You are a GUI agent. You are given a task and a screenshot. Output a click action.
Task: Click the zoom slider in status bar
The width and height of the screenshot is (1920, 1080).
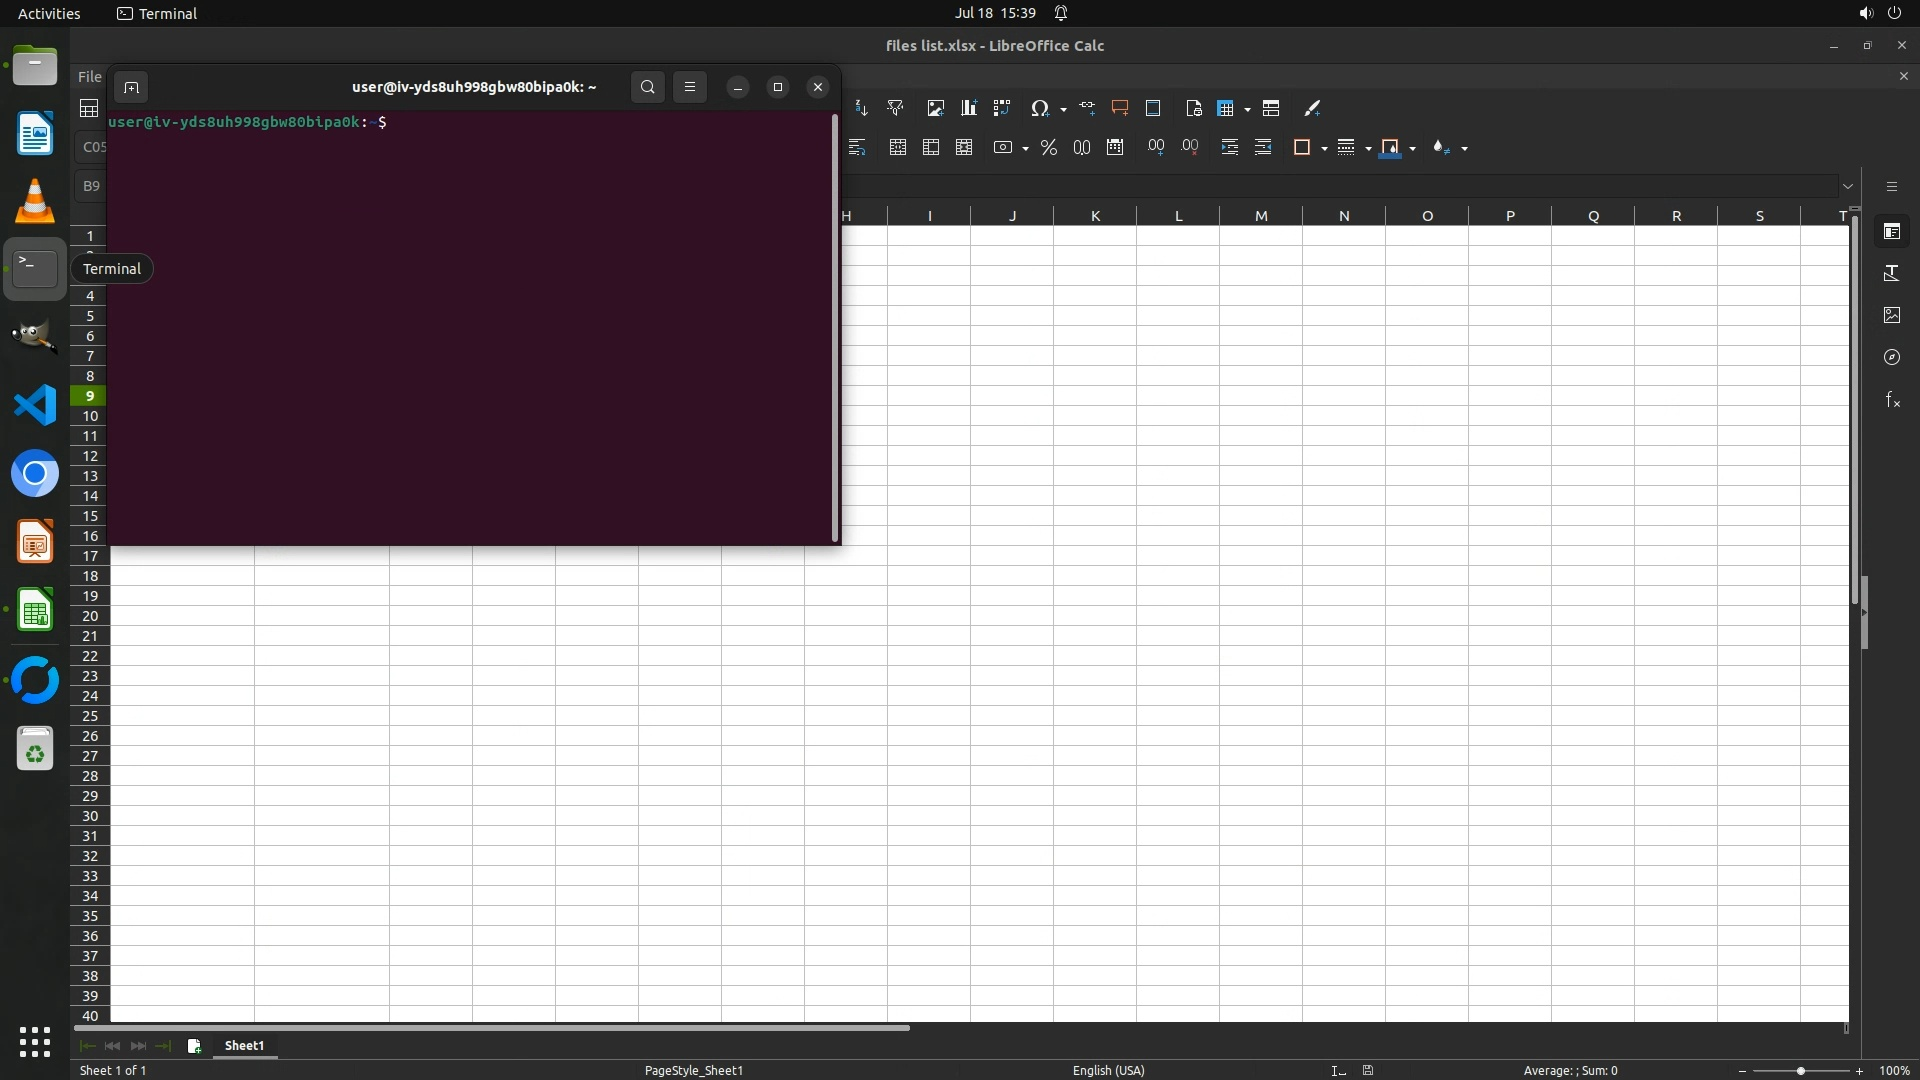pos(1800,1071)
